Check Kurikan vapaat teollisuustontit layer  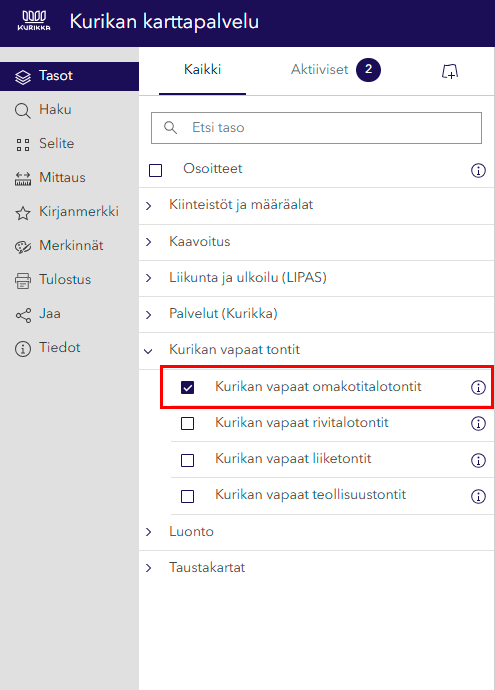click(x=187, y=496)
